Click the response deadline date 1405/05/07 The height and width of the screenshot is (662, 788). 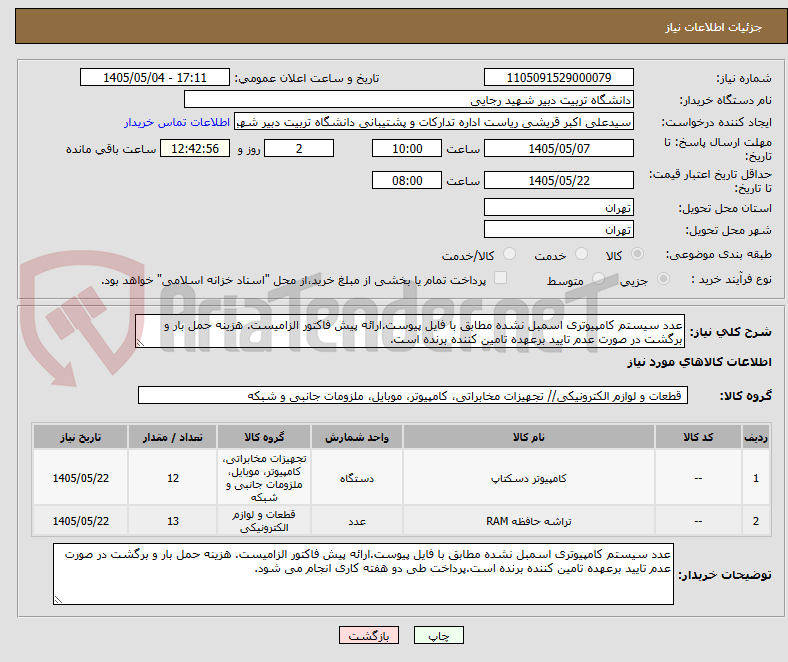click(x=559, y=148)
